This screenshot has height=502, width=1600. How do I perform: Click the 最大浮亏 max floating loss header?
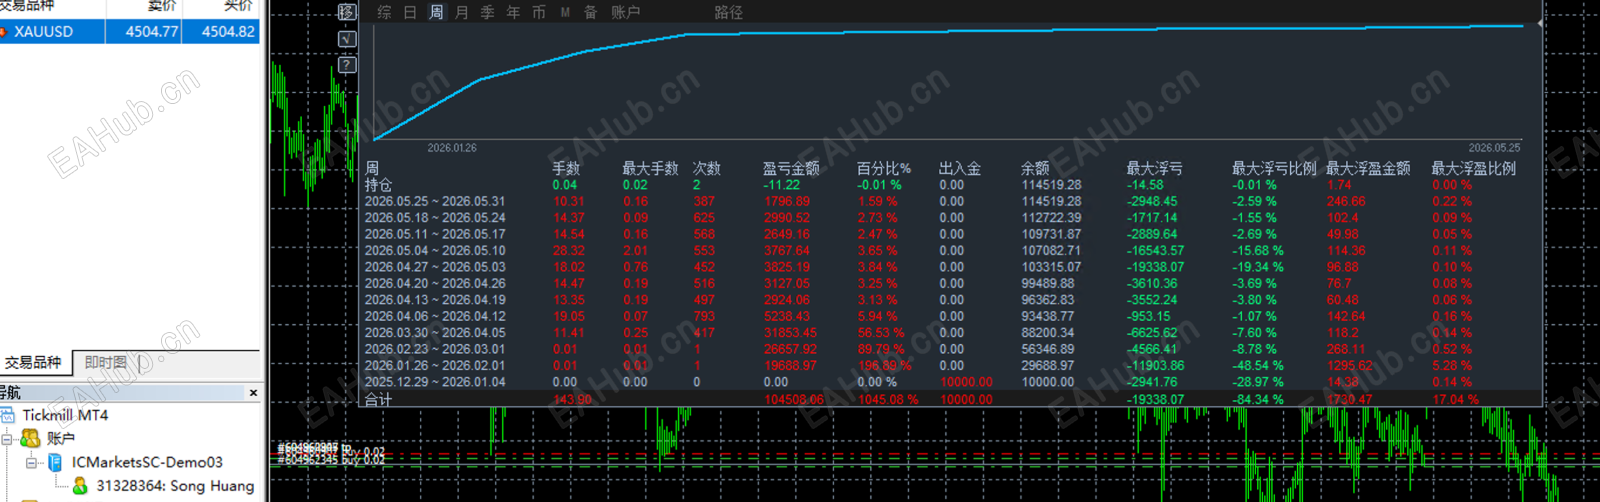click(x=1155, y=168)
